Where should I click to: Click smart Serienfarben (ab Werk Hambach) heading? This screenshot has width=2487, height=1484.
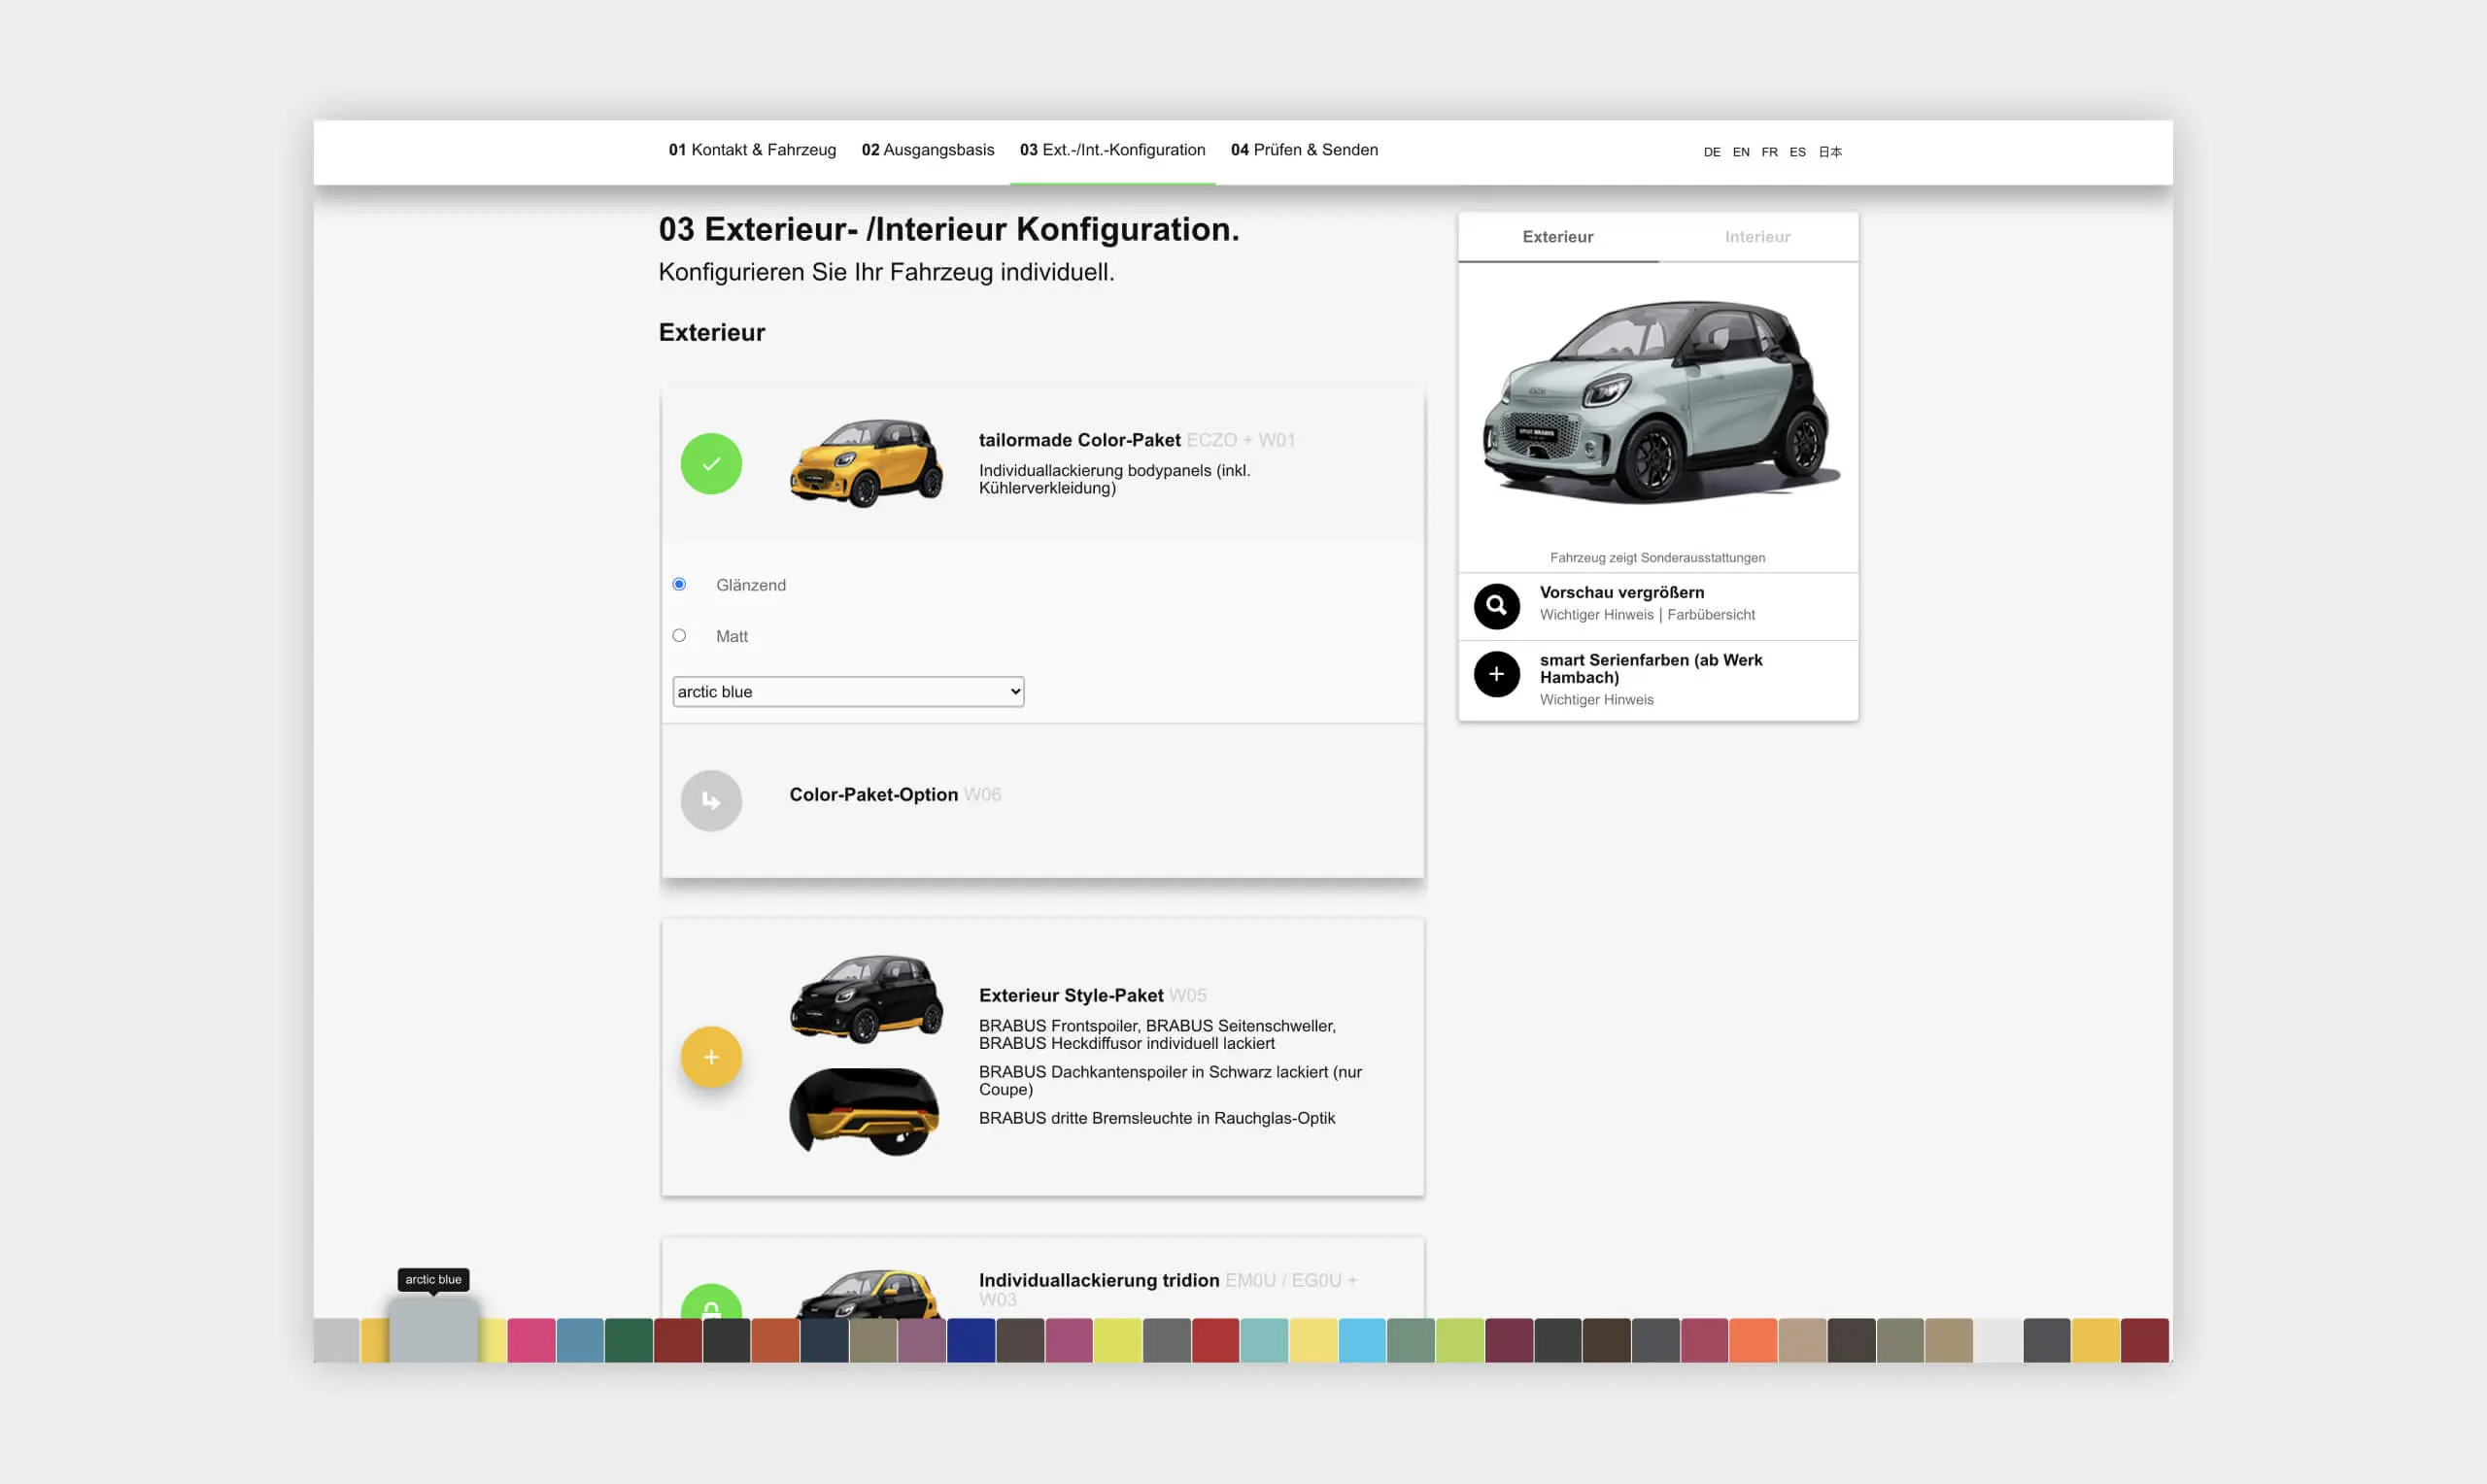(x=1650, y=668)
